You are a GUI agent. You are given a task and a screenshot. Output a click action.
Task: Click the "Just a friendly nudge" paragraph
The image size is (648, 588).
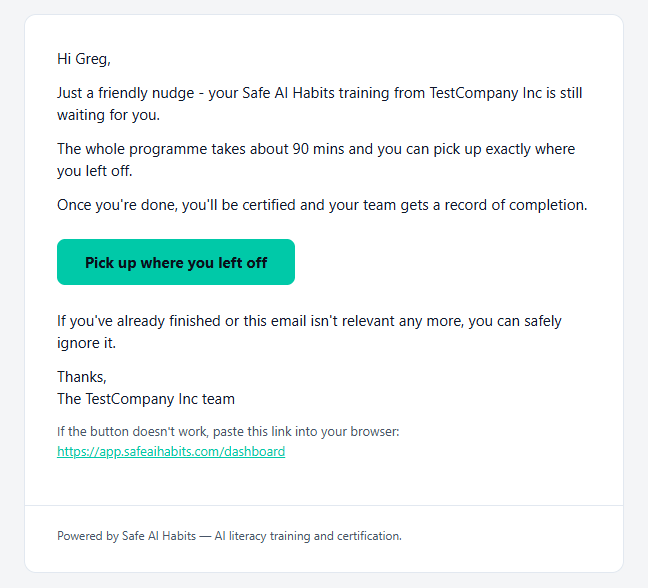coord(319,104)
